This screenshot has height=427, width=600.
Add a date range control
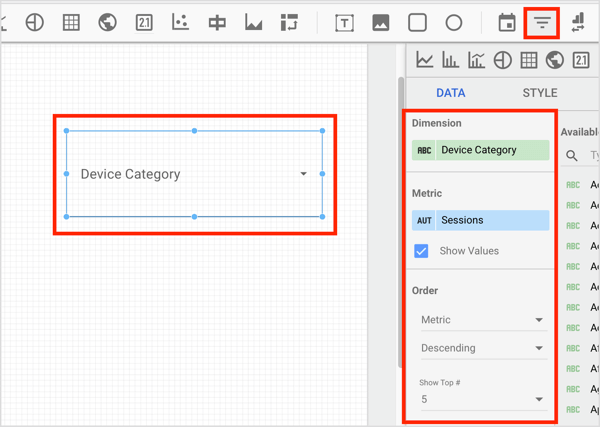click(x=507, y=22)
